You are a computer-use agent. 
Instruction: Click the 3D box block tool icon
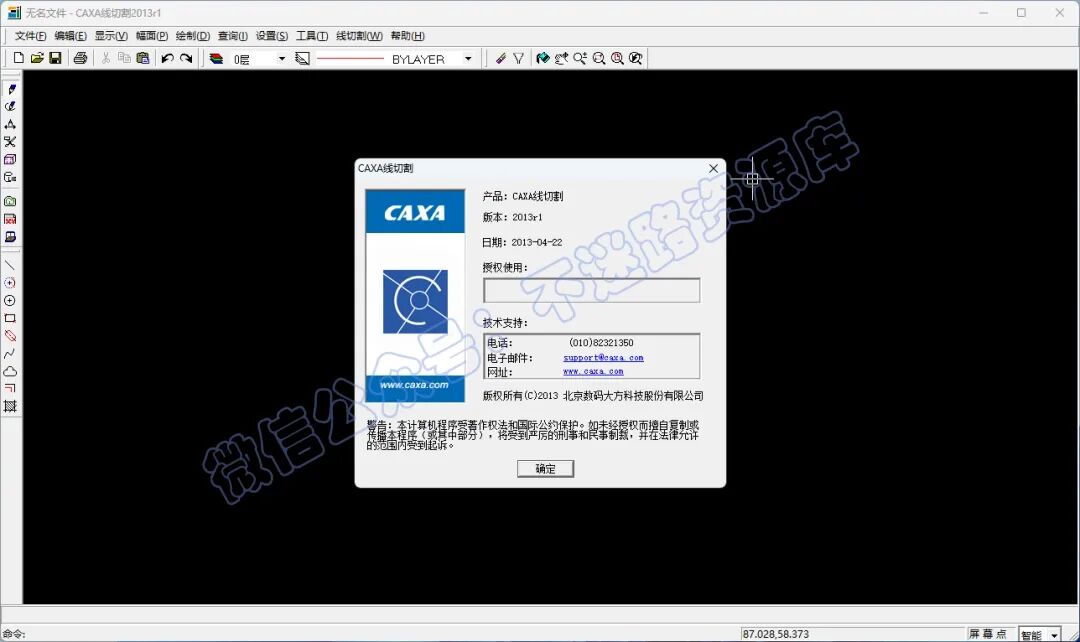coord(10,160)
